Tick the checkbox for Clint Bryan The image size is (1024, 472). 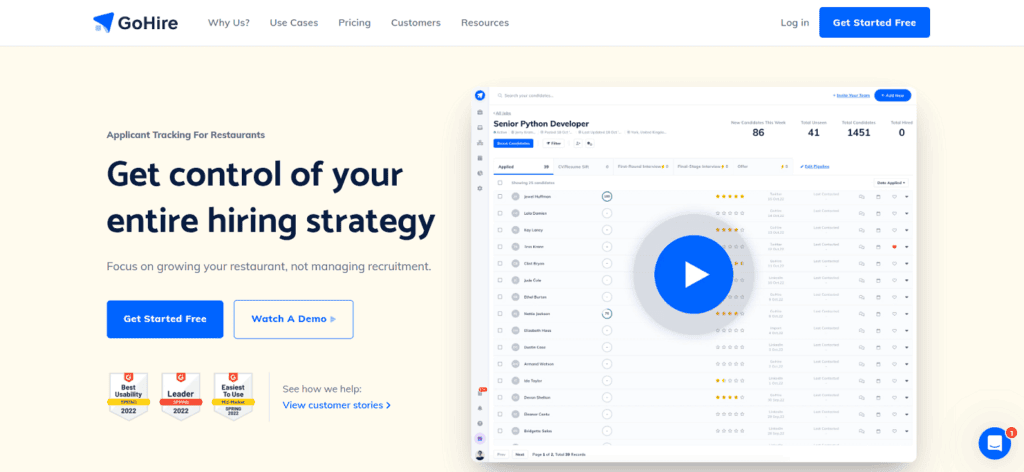tap(500, 263)
